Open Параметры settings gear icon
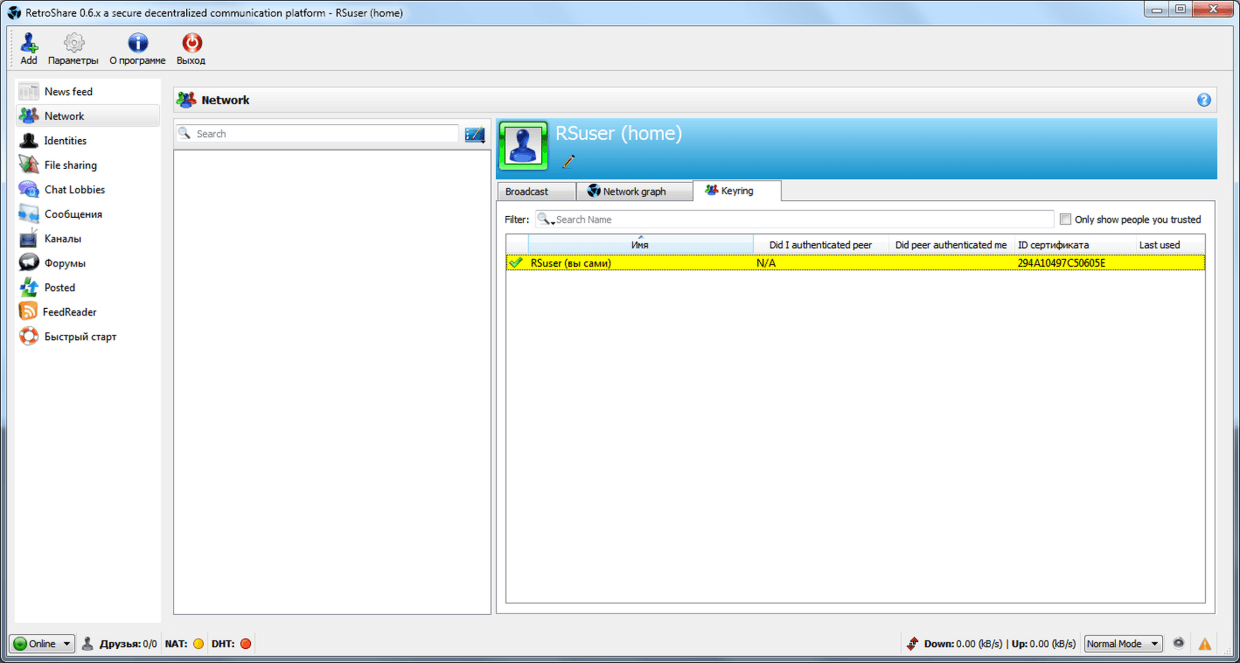Viewport: 1240px width, 663px height. 73,44
